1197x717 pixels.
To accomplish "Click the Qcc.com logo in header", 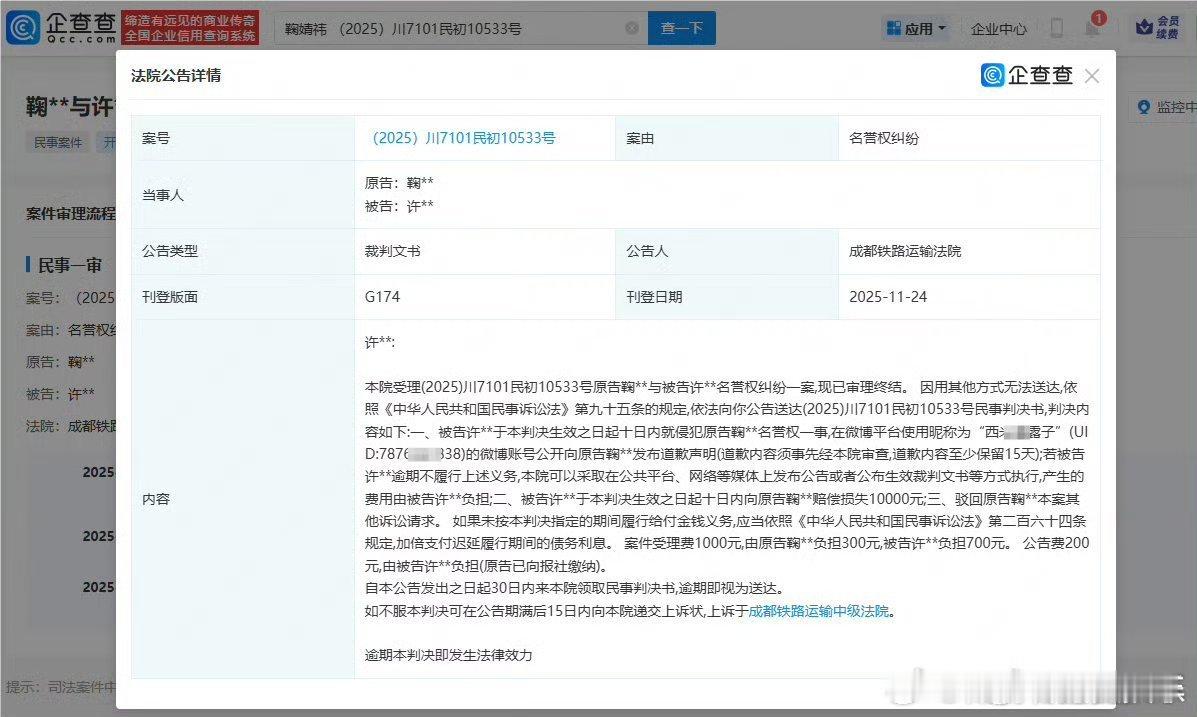I will coord(61,27).
